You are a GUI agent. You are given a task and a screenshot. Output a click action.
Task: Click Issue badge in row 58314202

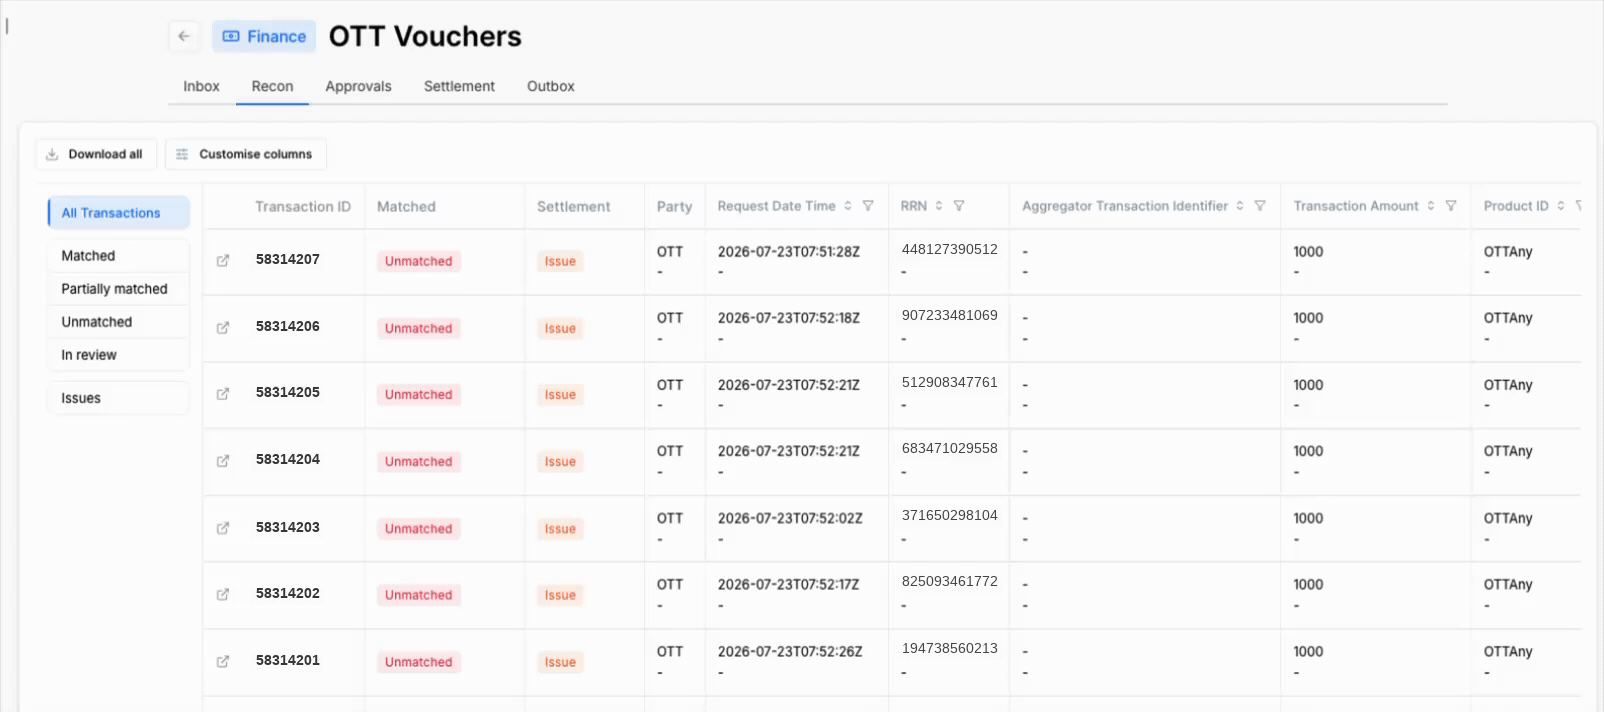560,594
